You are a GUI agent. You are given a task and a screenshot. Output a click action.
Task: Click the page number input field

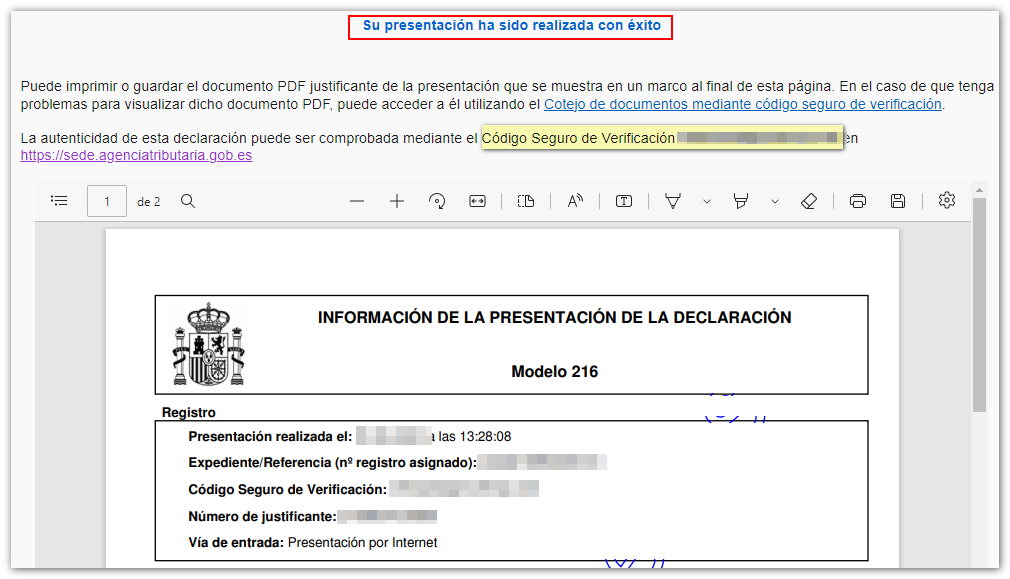(107, 201)
